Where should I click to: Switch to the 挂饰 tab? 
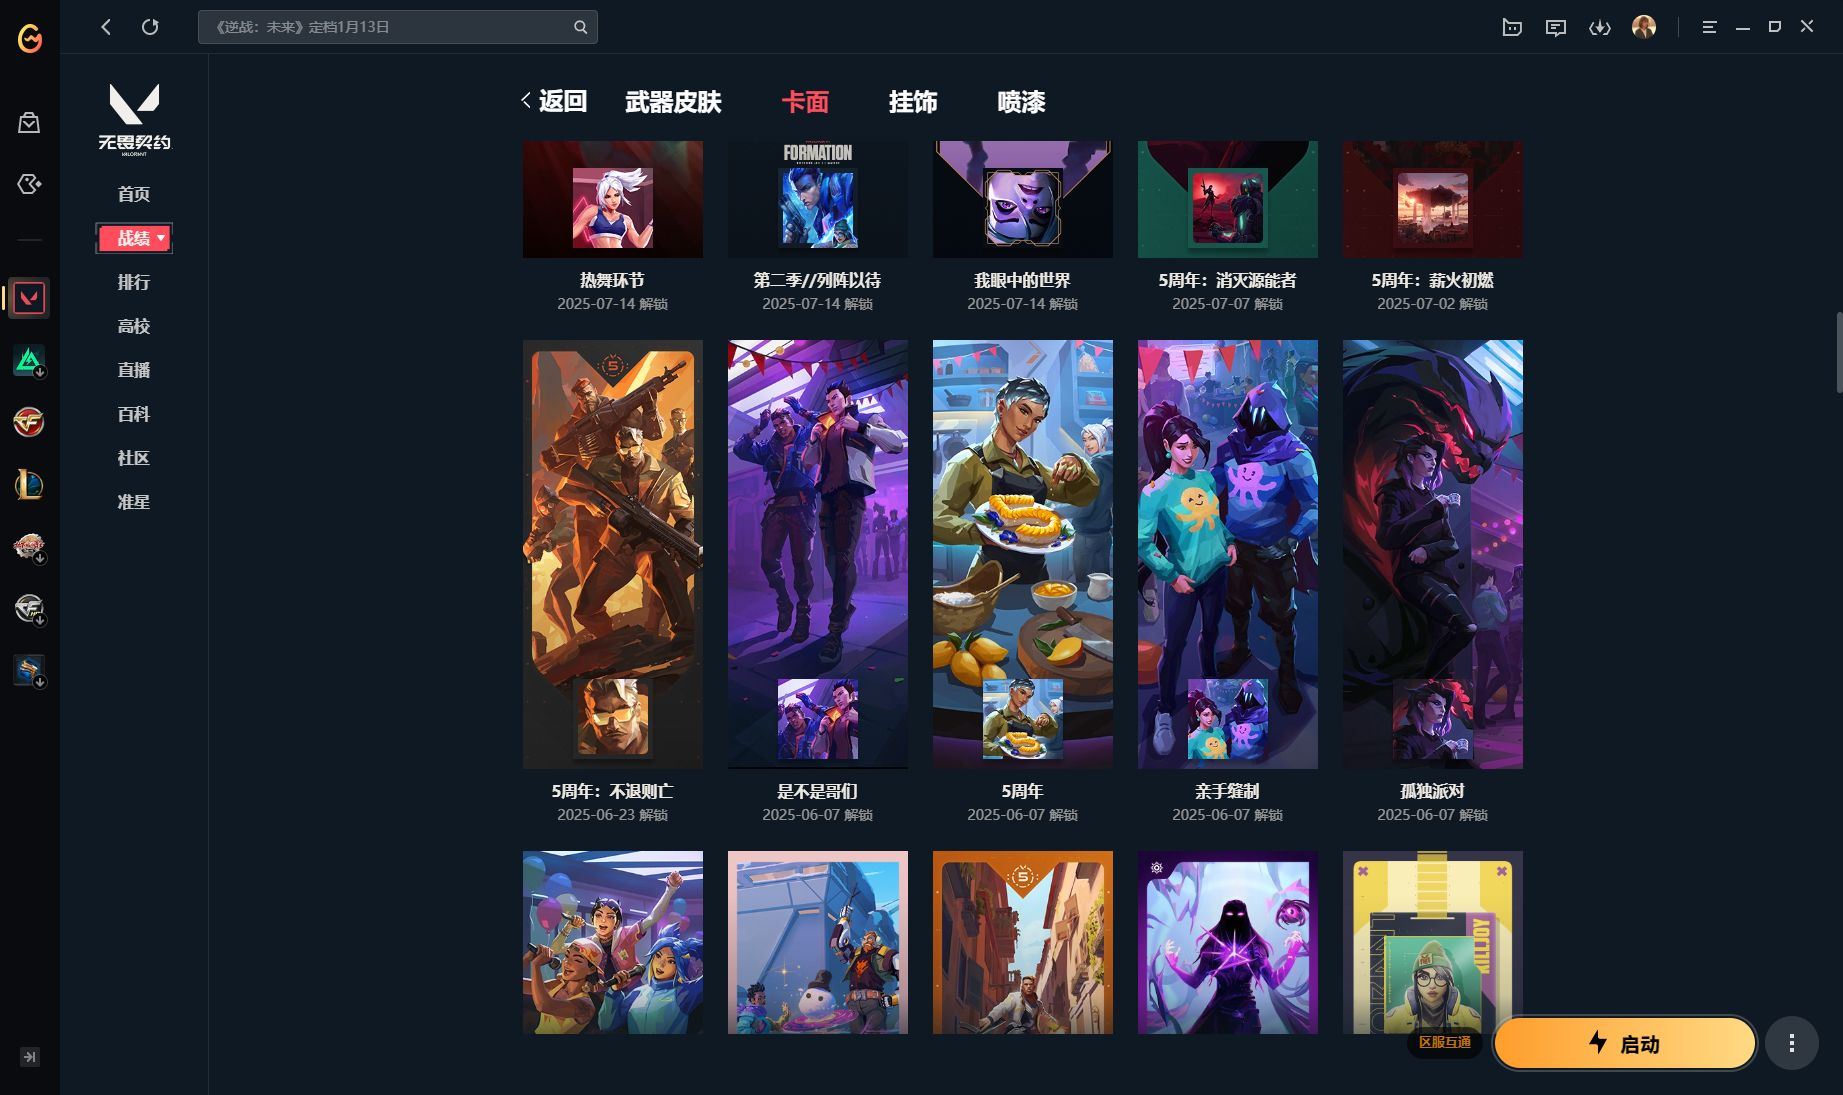point(912,102)
